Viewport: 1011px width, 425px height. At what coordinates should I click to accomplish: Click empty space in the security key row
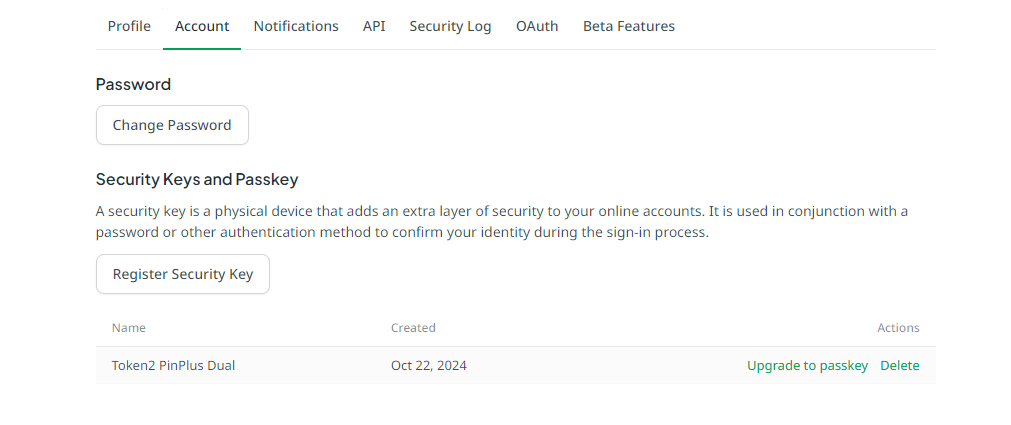(x=606, y=366)
